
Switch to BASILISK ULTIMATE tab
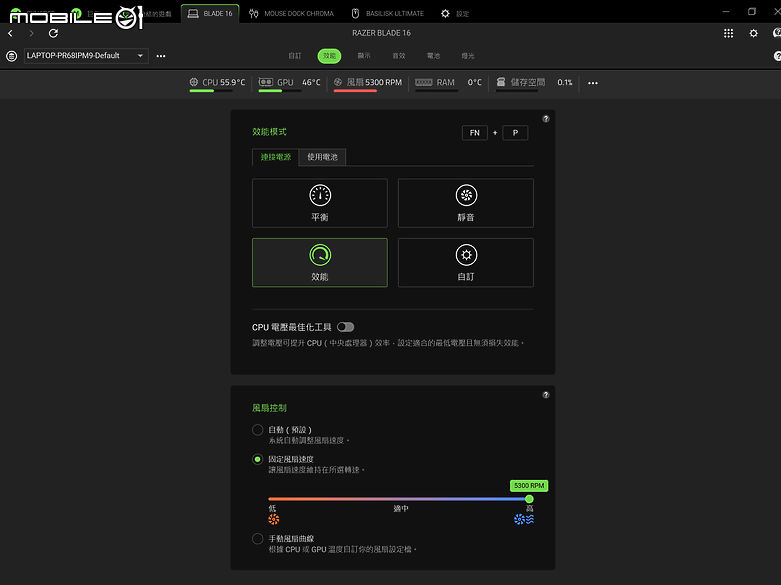pos(388,13)
